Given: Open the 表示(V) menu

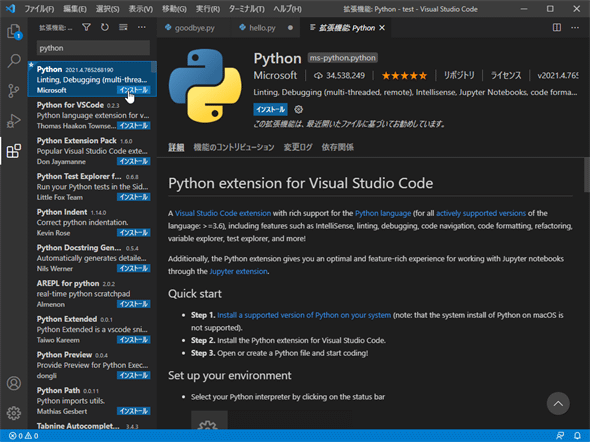Looking at the screenshot, I should click(x=141, y=9).
